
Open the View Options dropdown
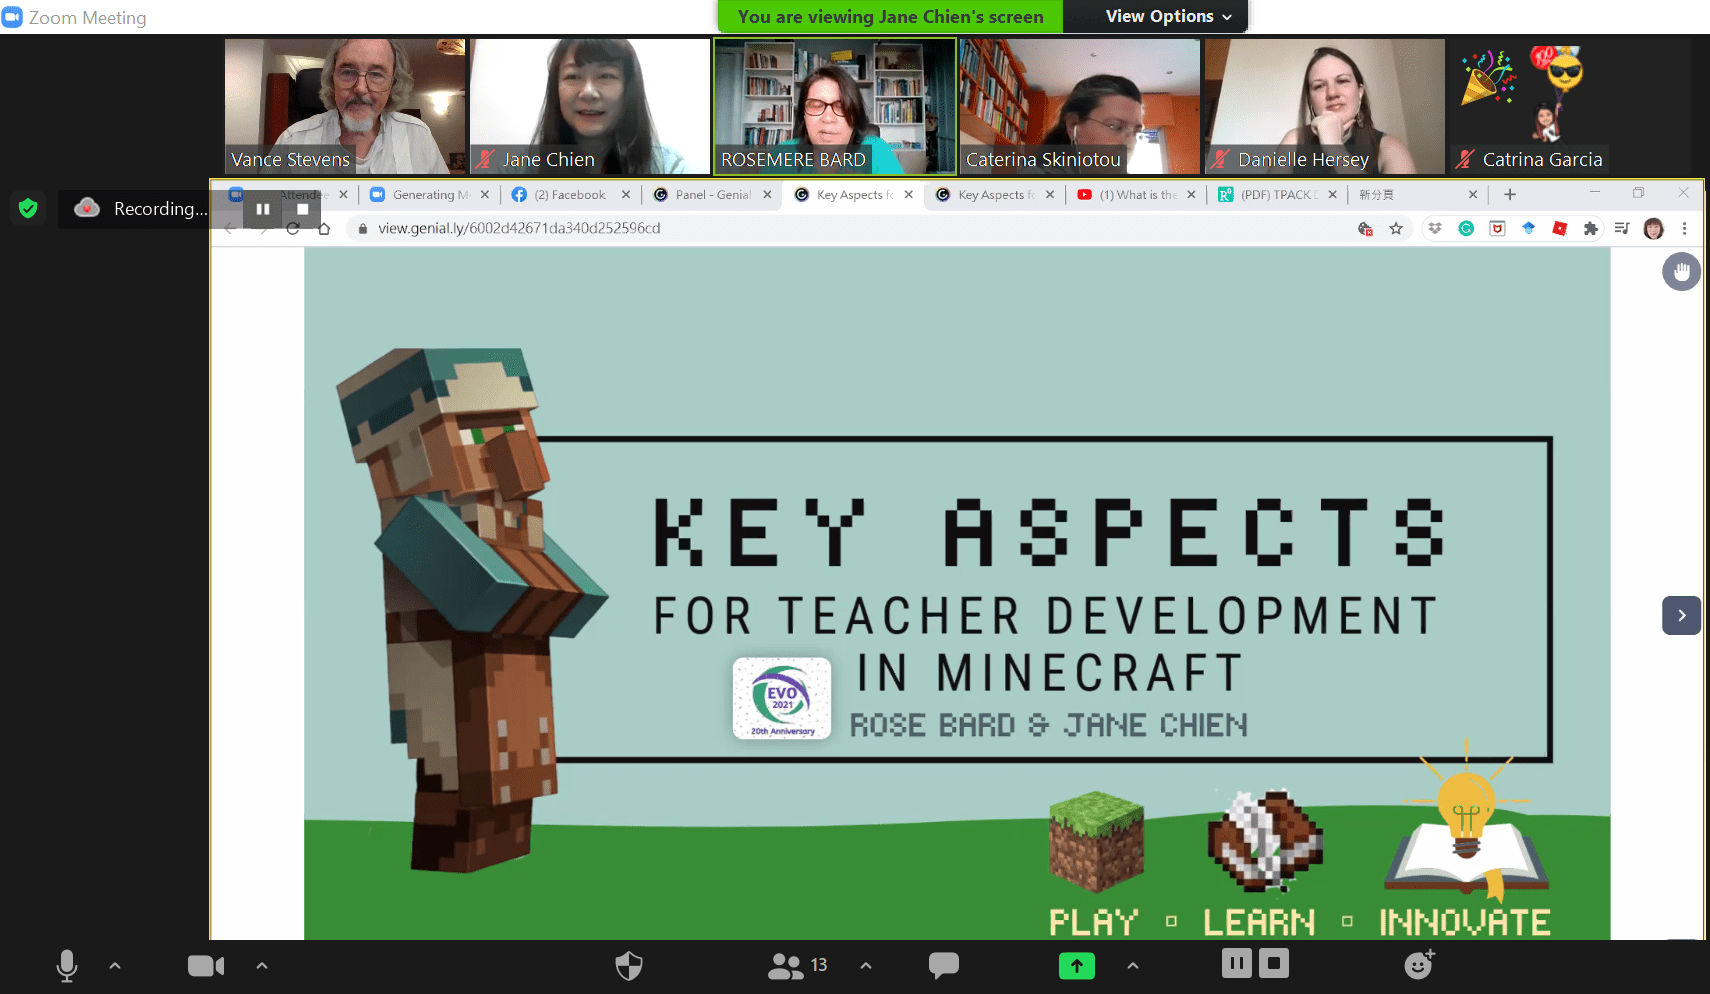(1168, 17)
